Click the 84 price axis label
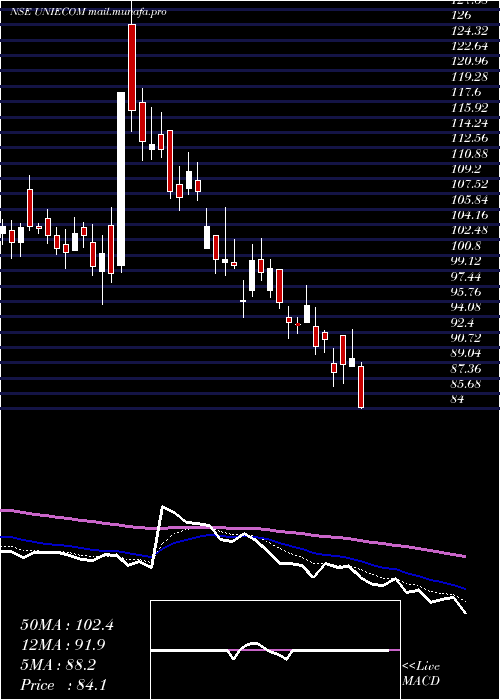This screenshot has height=700, width=500. [x=458, y=400]
